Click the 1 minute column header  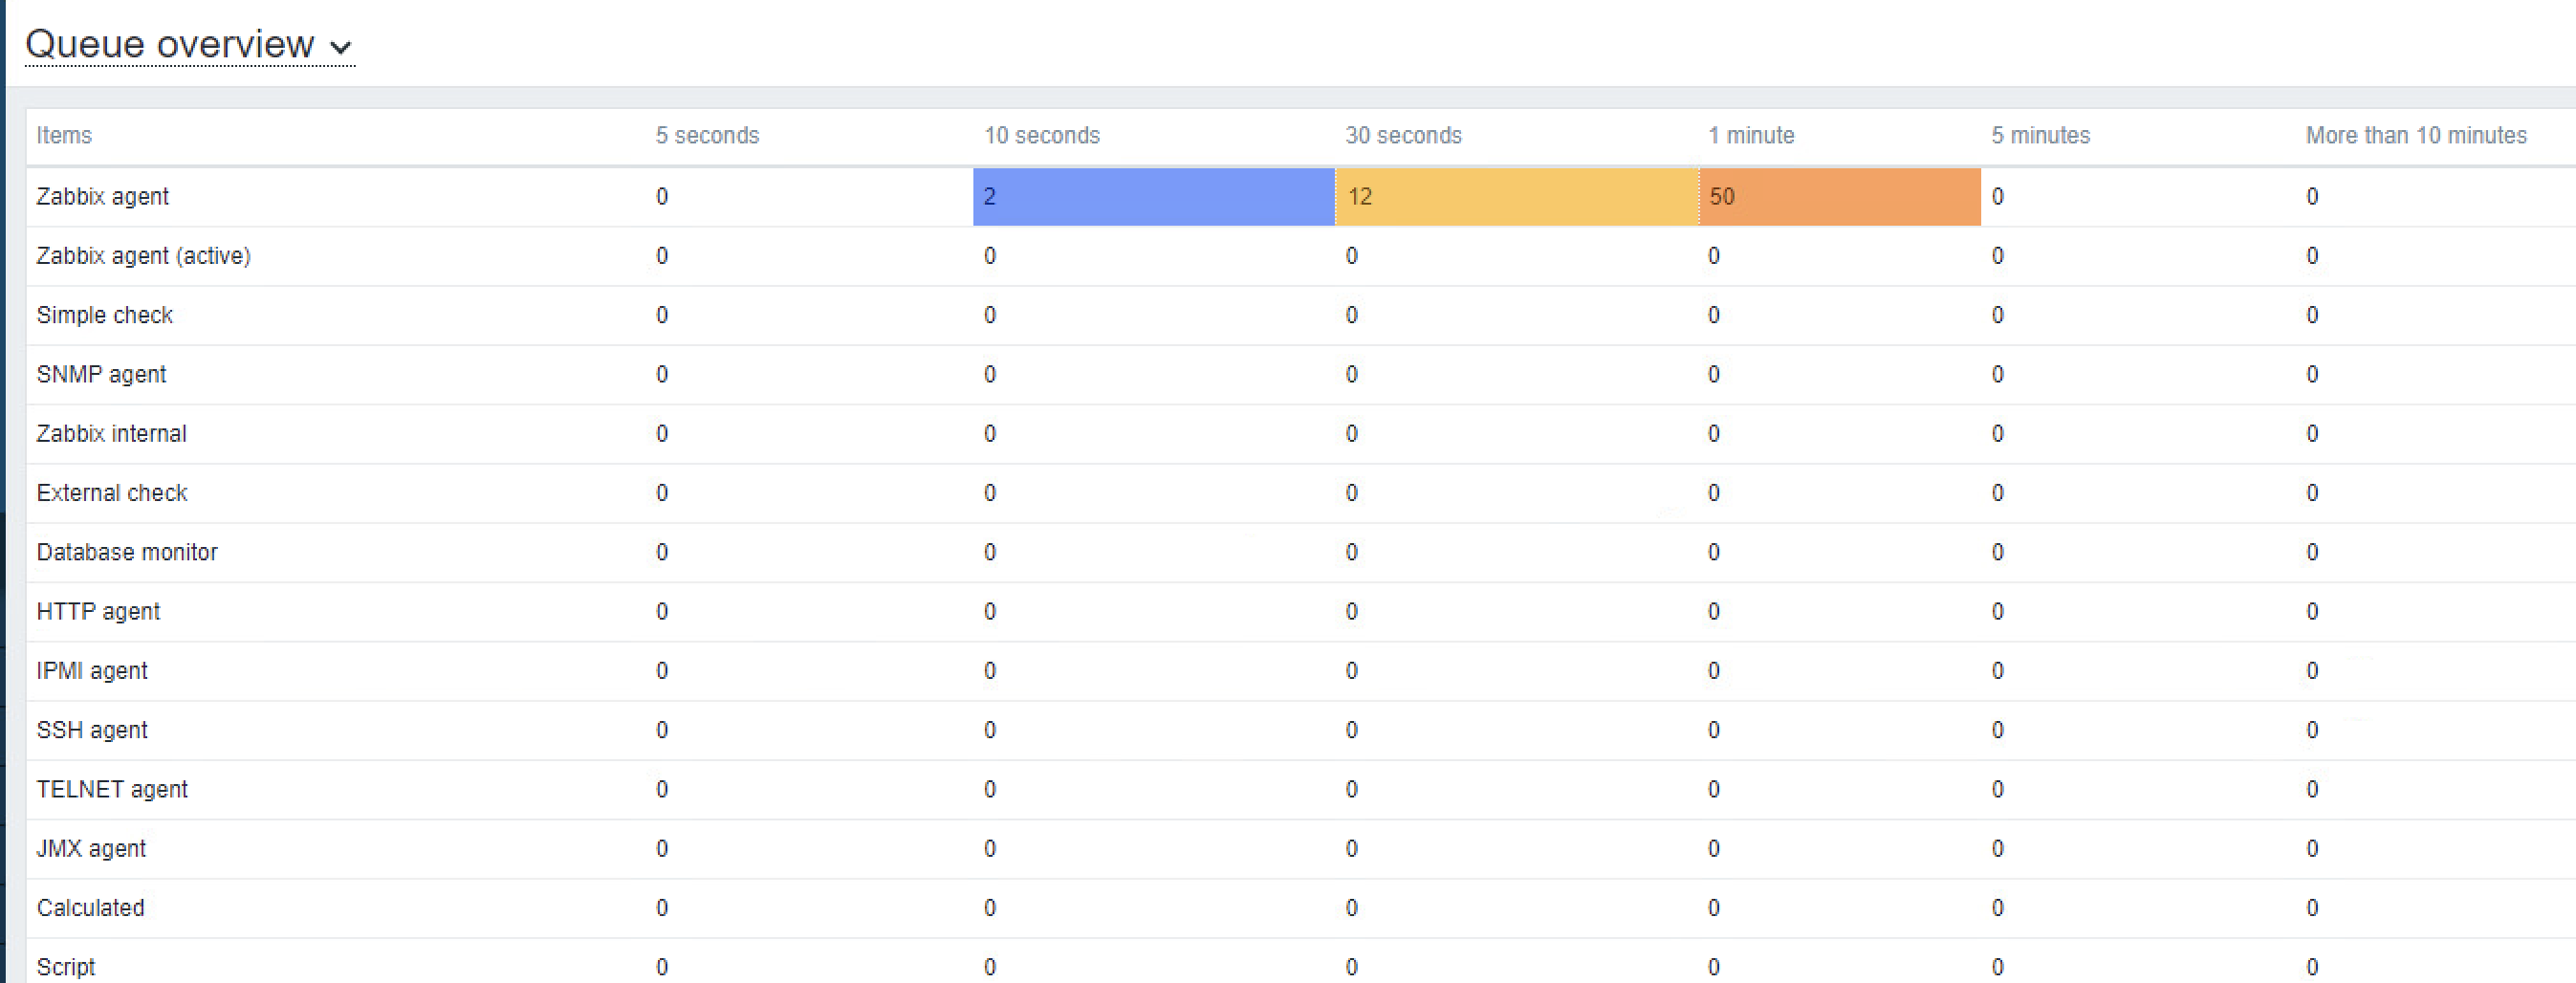click(1750, 136)
